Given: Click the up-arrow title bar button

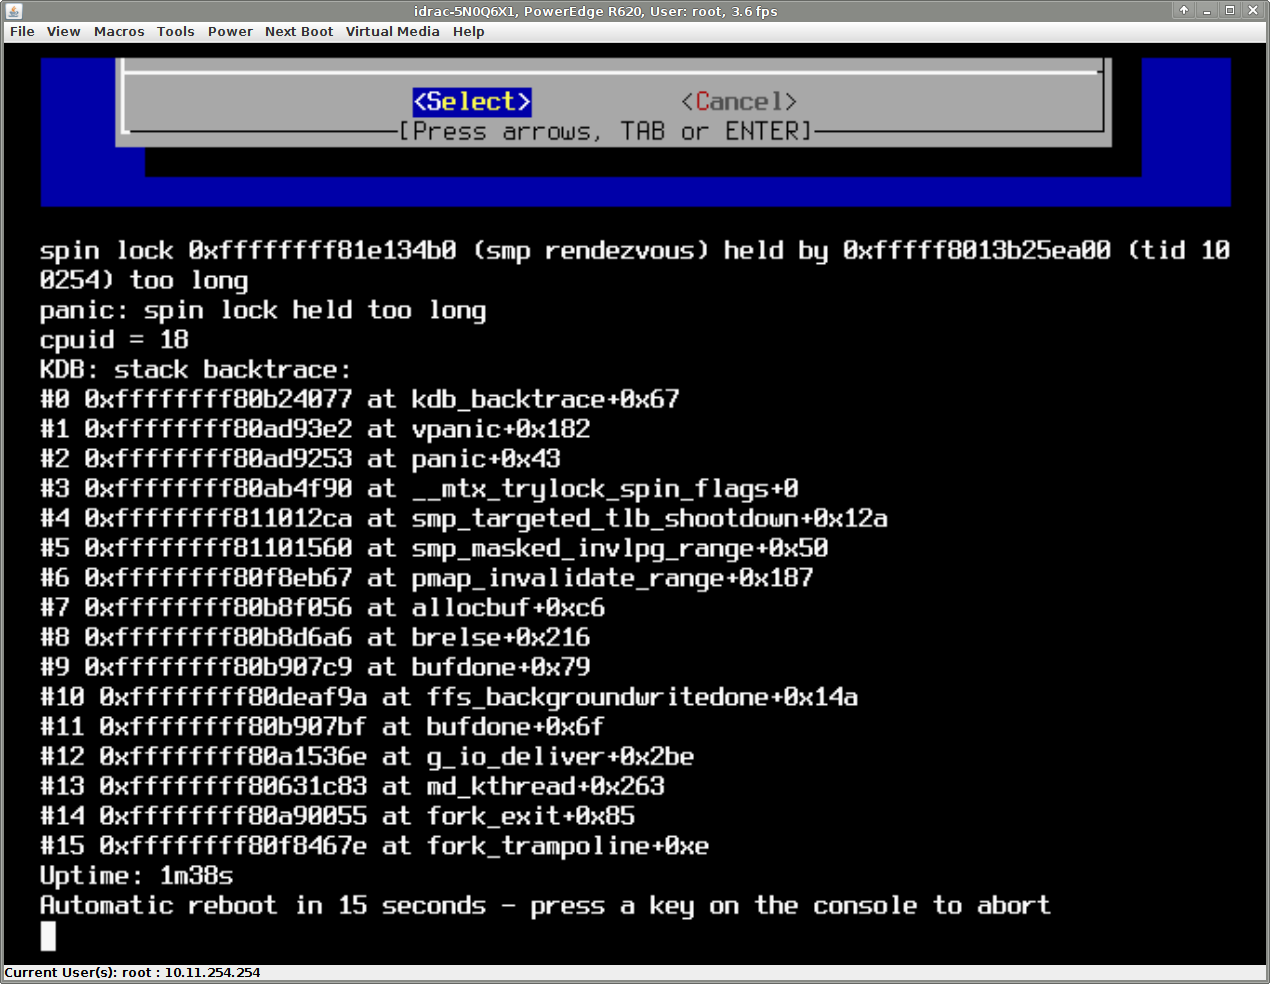Looking at the screenshot, I should (x=1184, y=10).
